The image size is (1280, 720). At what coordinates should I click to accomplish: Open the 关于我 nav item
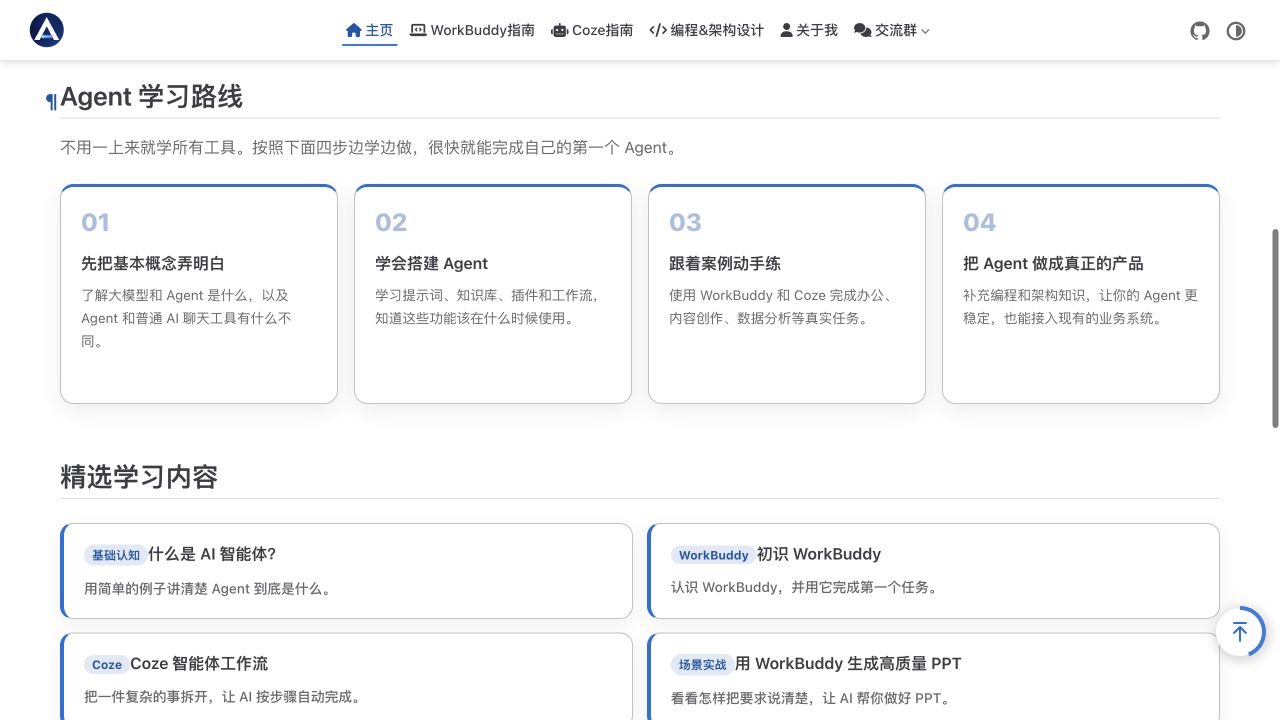[809, 31]
